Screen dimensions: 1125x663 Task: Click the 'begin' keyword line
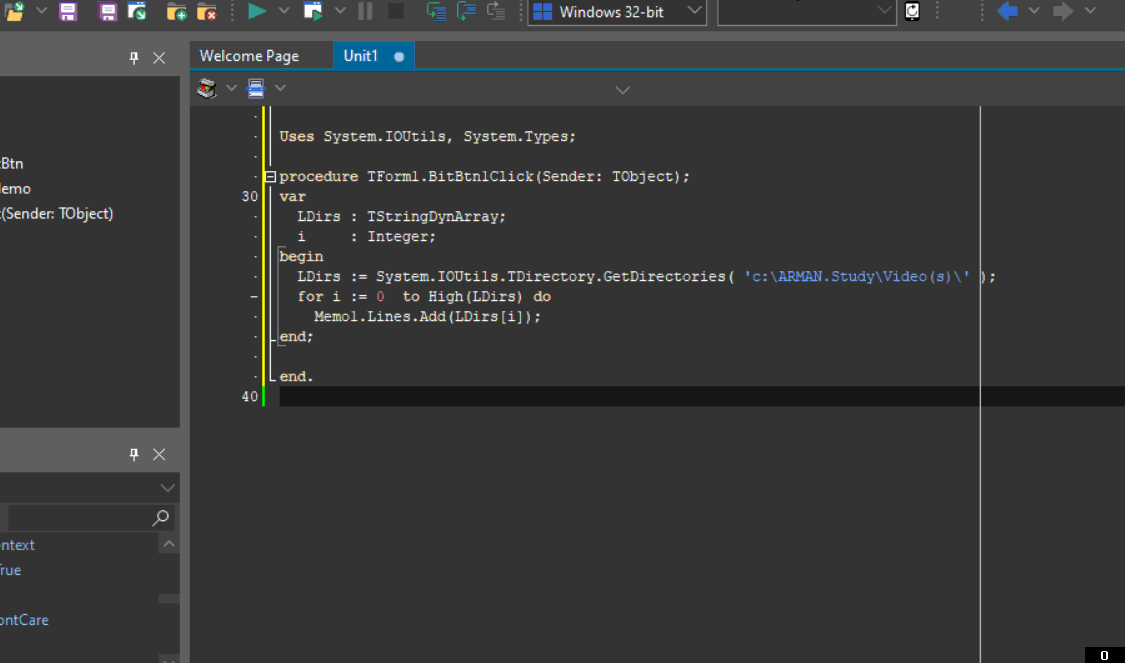click(301, 257)
